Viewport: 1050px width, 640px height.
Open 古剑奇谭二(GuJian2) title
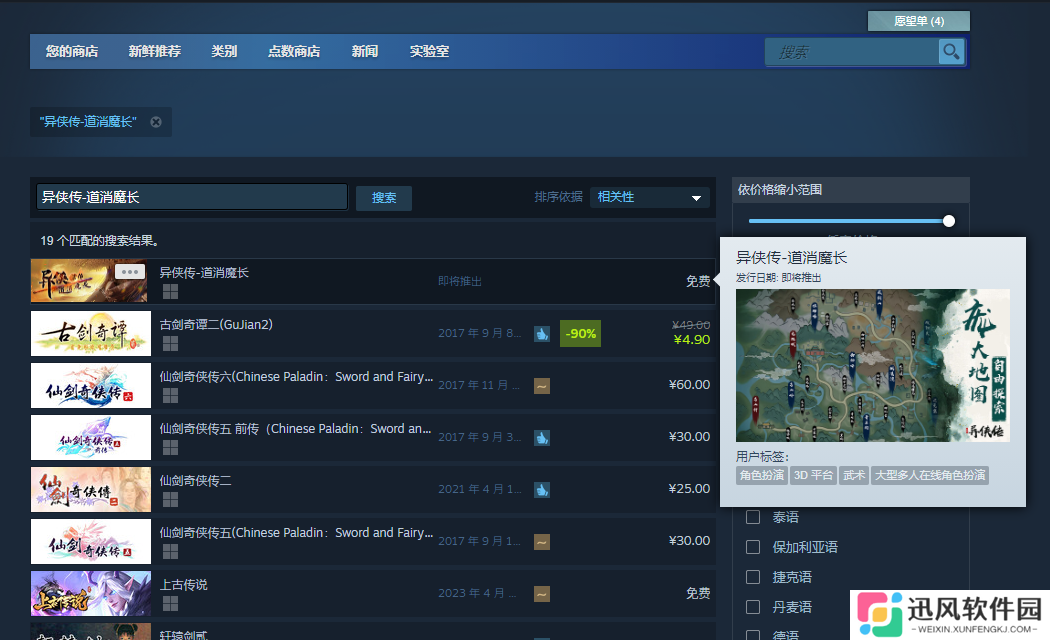pyautogui.click(x=216, y=325)
